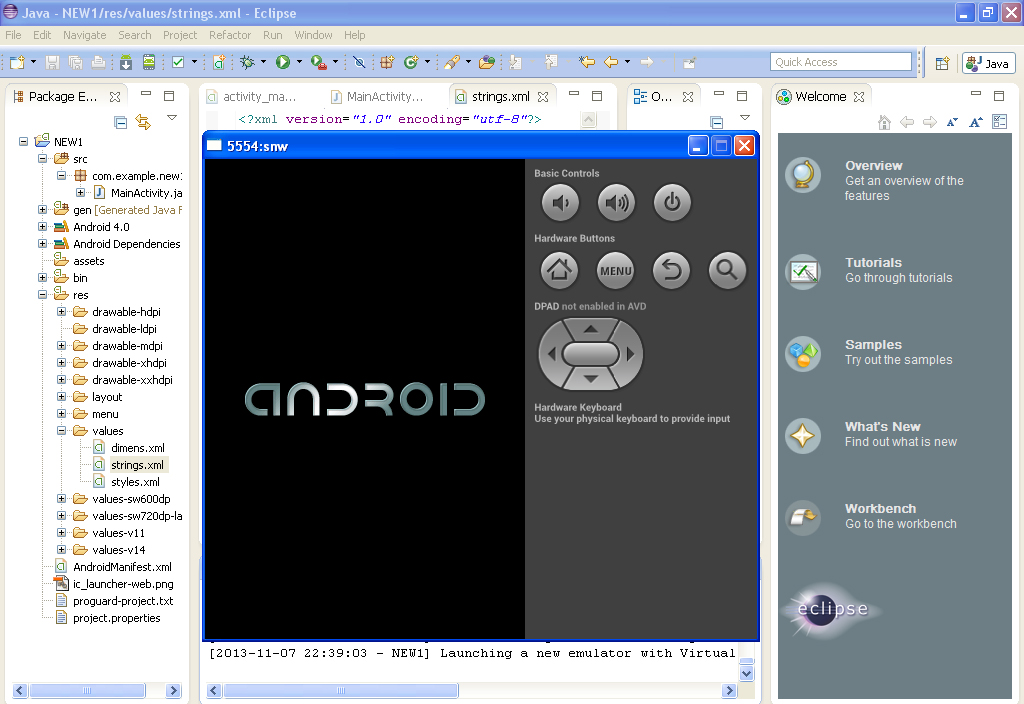The height and width of the screenshot is (704, 1024).
Task: Close the strings.xml editor tab
Action: (x=543, y=97)
